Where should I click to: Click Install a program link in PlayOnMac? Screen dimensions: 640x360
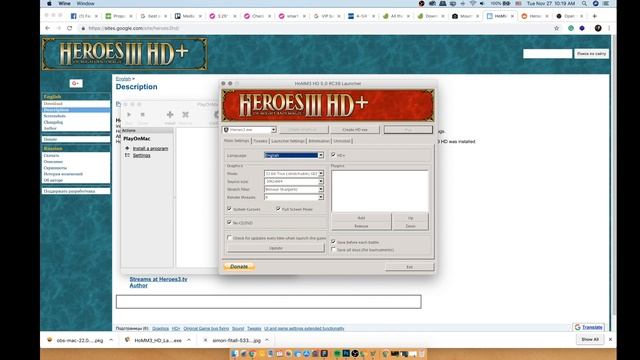click(x=150, y=149)
